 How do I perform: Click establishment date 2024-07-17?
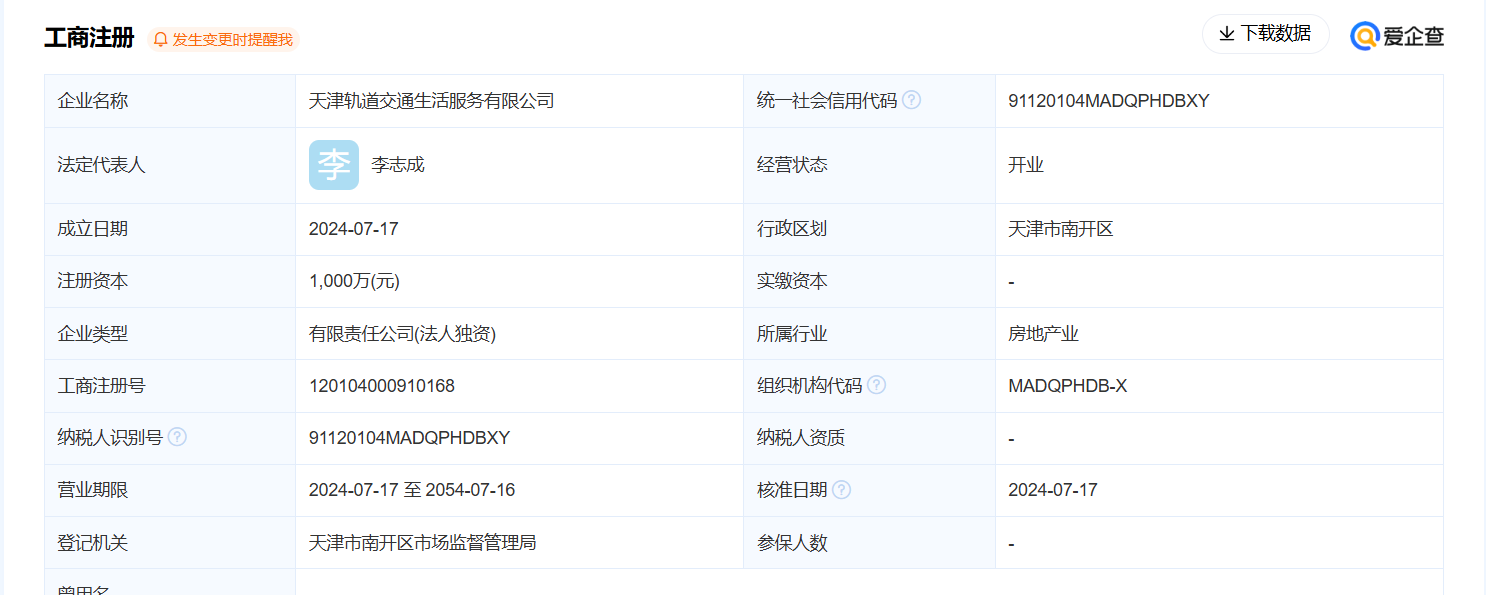point(355,228)
